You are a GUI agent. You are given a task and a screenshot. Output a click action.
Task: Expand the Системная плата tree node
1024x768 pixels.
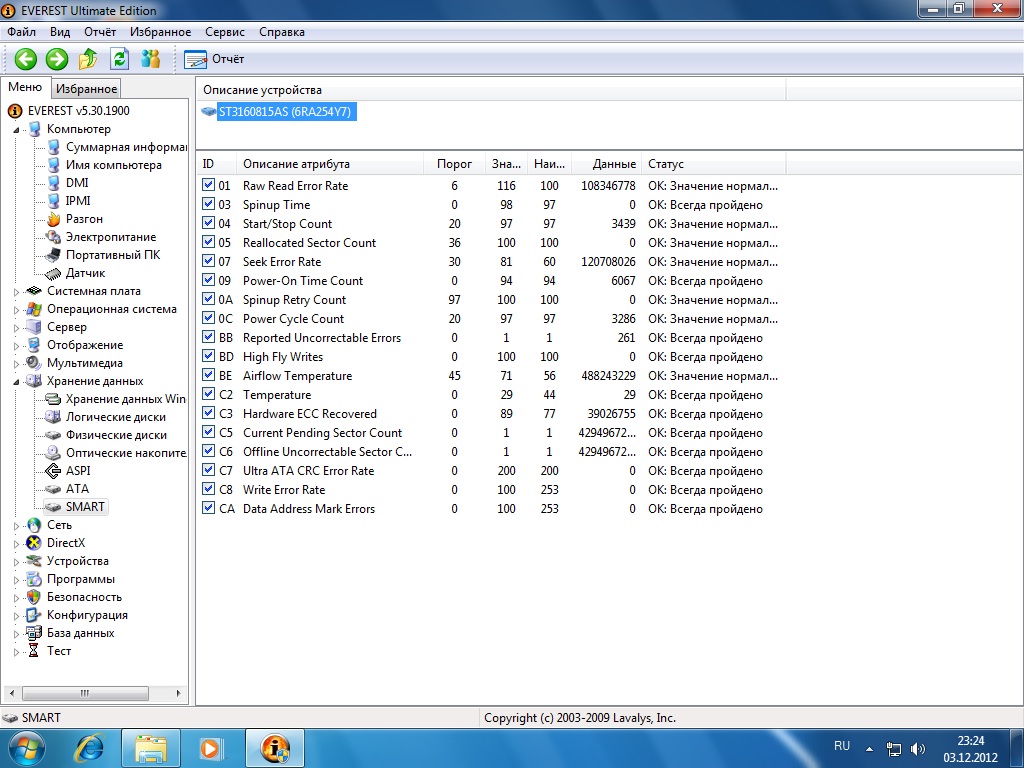click(16, 292)
